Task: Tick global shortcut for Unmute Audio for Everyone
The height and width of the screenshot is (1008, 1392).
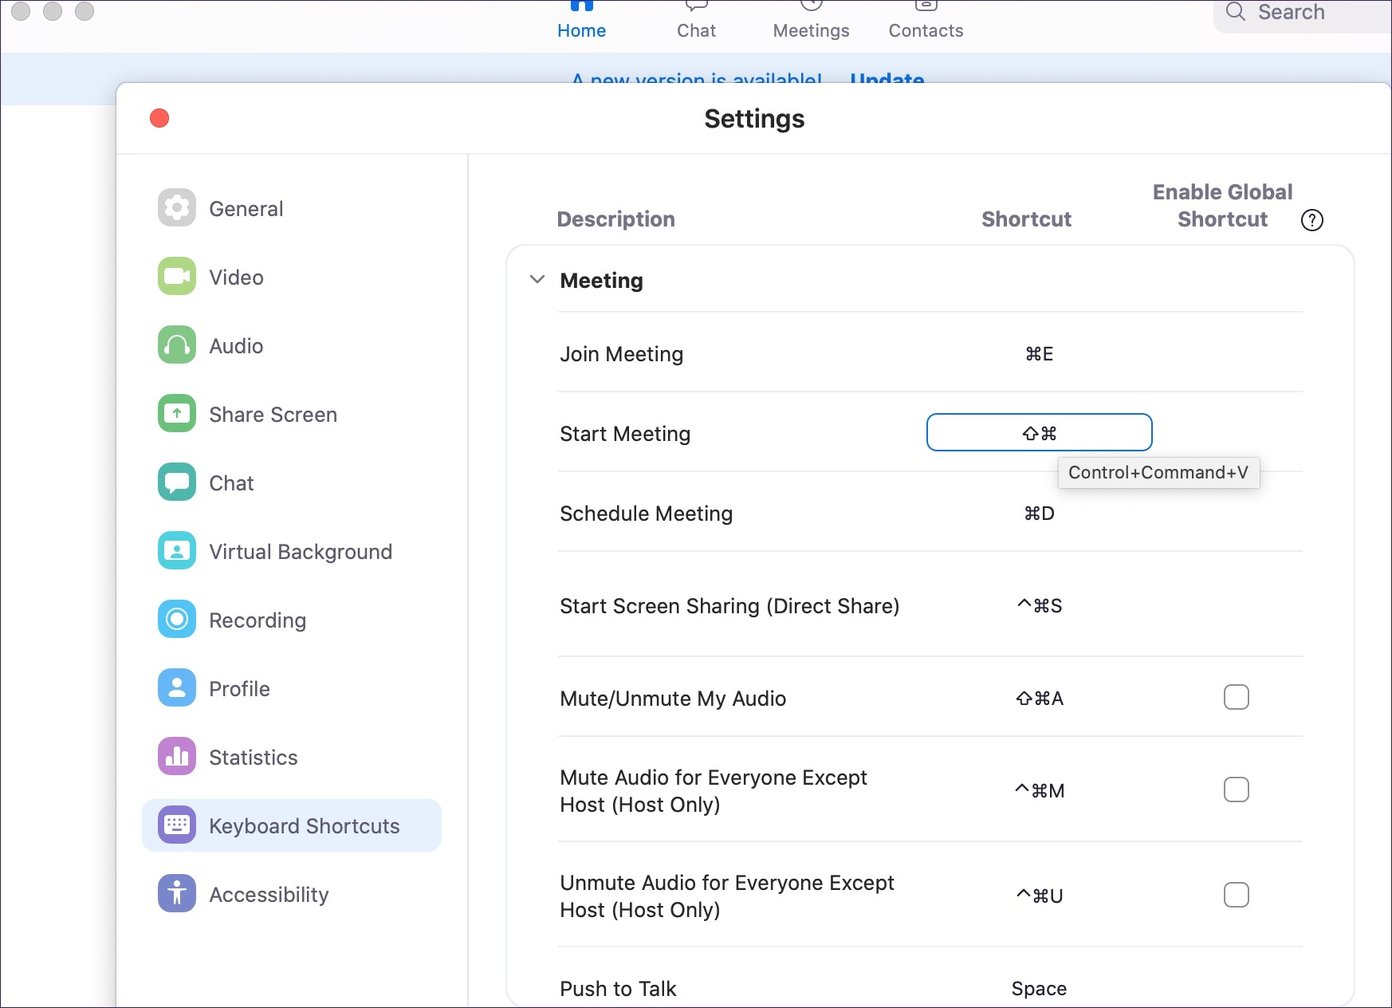Action: (x=1236, y=895)
